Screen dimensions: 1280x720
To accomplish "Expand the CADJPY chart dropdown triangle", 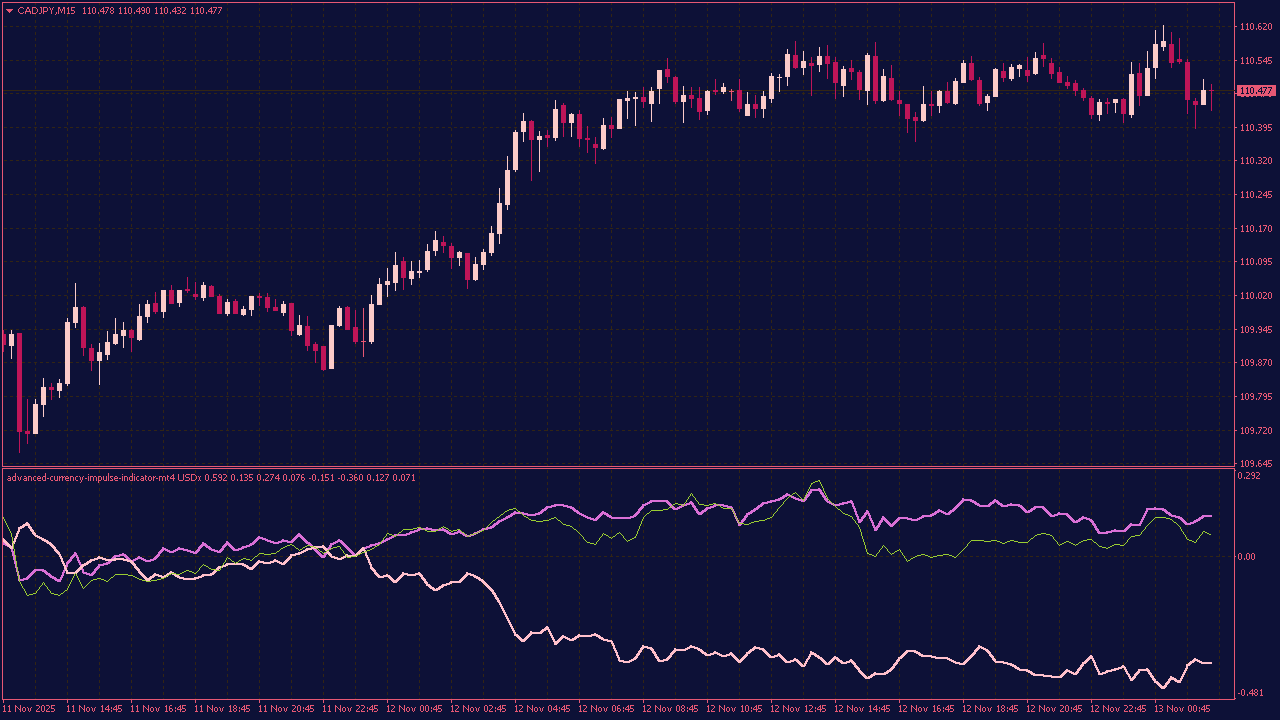I will [10, 11].
